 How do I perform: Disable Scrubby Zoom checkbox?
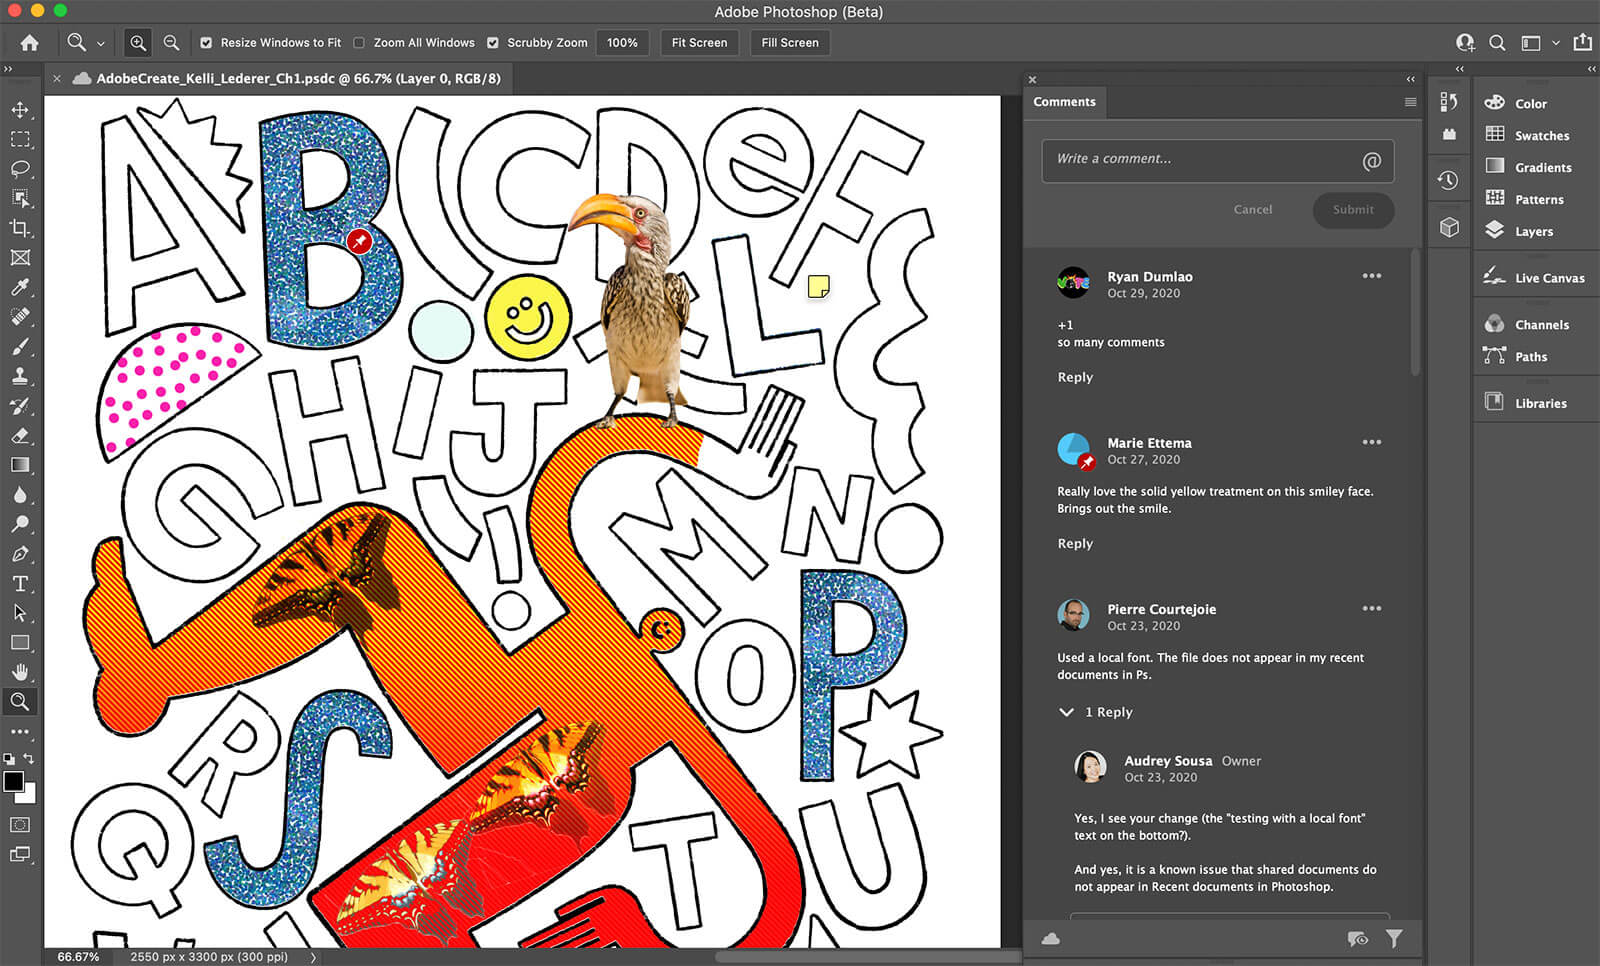(493, 43)
